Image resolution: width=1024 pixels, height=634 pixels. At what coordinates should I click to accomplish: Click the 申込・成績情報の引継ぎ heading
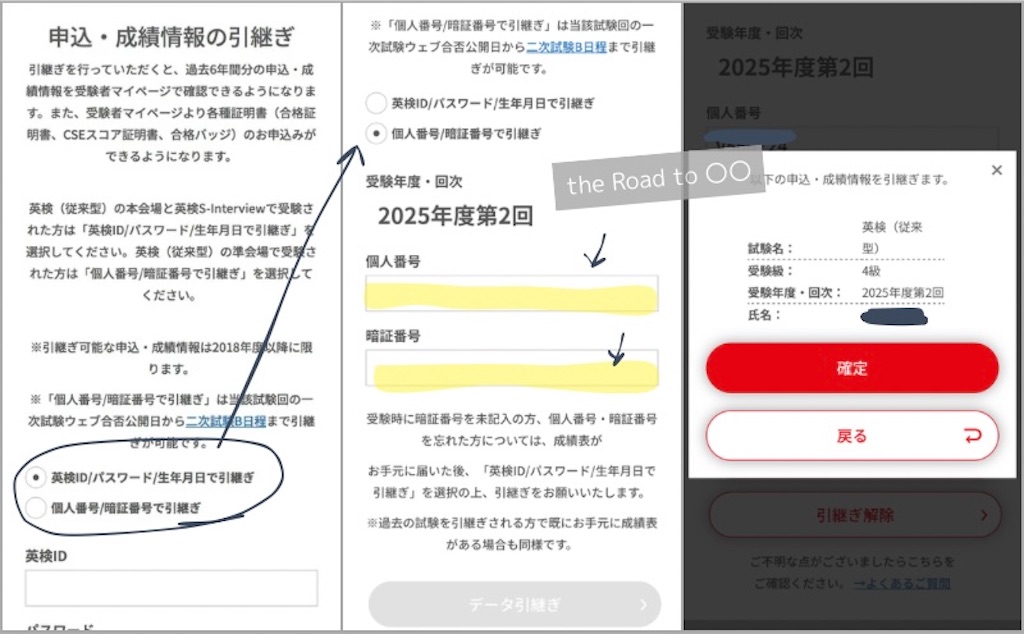point(171,37)
